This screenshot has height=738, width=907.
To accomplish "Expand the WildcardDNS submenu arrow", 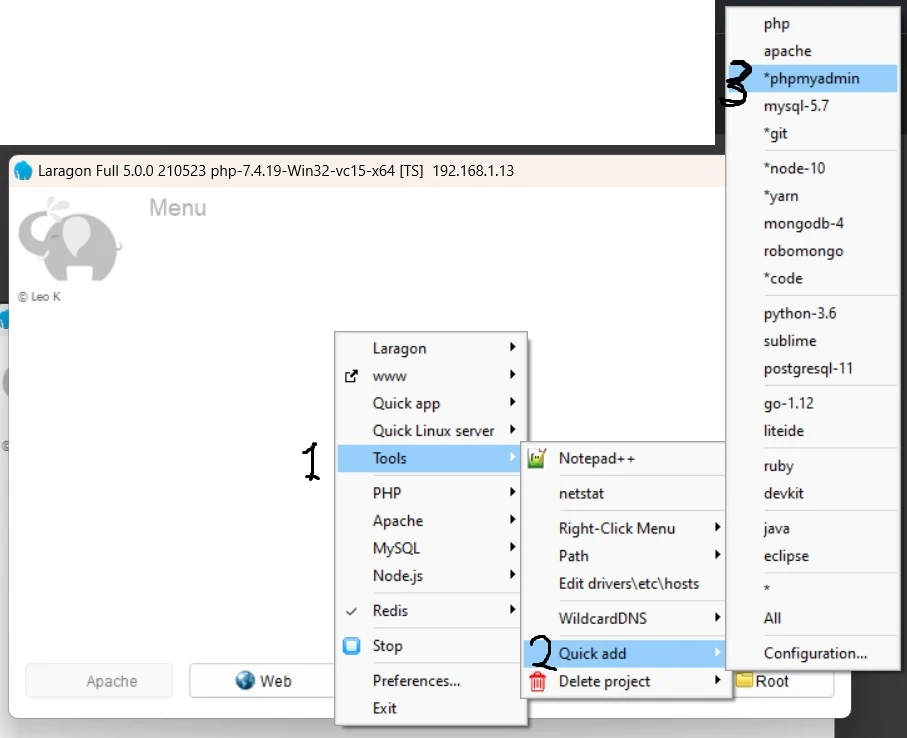I will (717, 617).
